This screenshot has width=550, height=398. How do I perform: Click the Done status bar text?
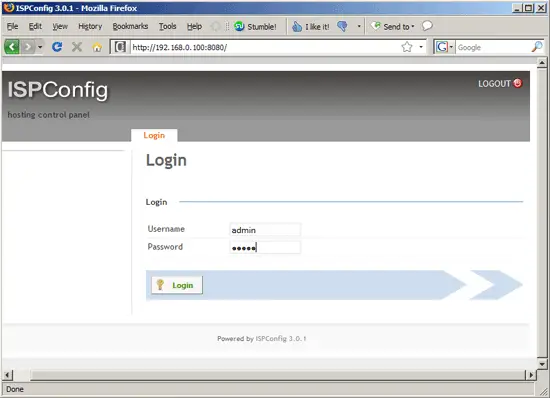pos(15,389)
